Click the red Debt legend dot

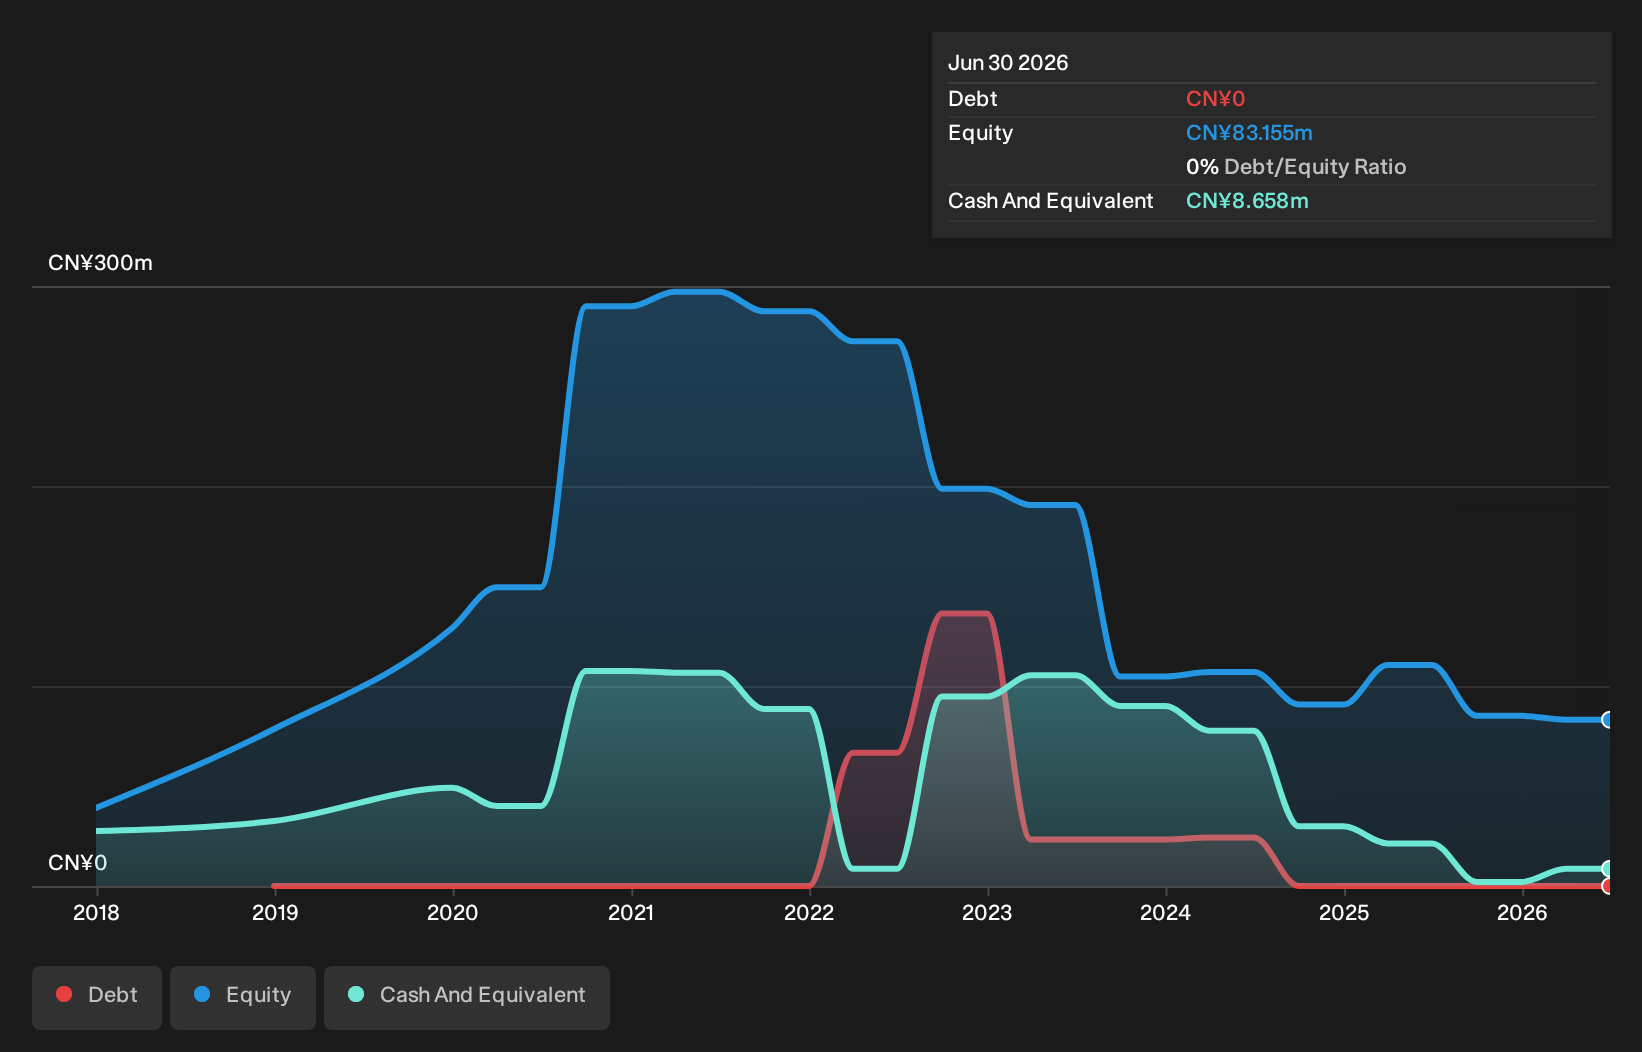tap(64, 994)
